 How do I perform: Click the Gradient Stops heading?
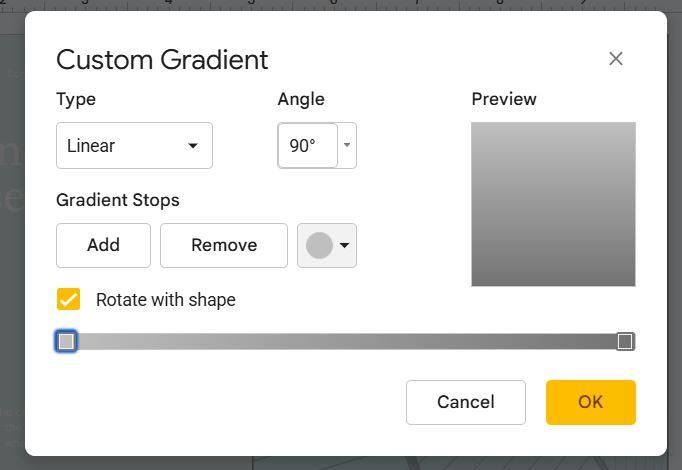point(118,200)
